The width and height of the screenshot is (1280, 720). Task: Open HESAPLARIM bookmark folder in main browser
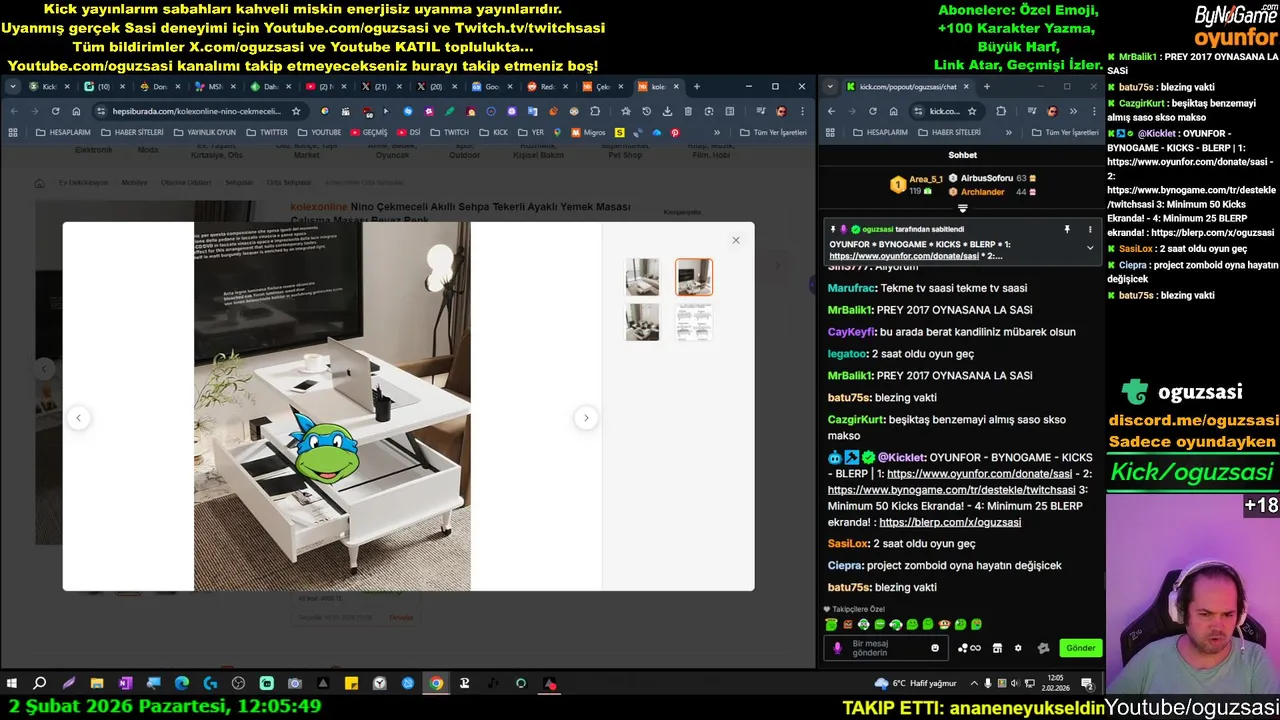(63, 132)
